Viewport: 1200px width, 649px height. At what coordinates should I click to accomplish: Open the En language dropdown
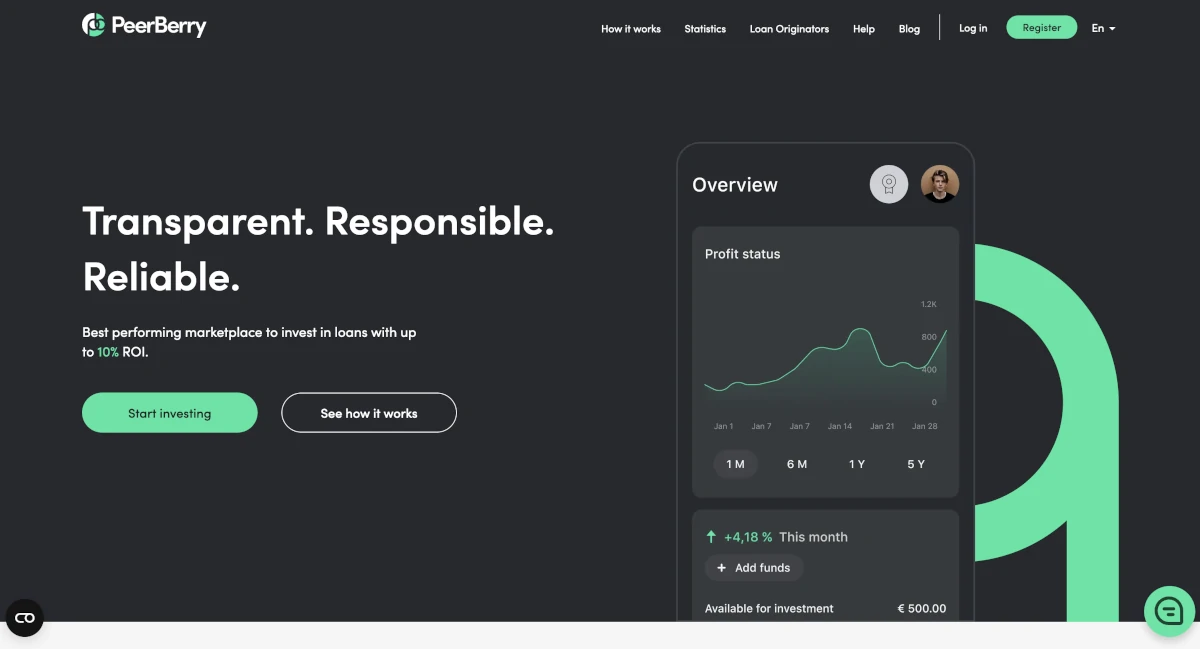(1103, 28)
